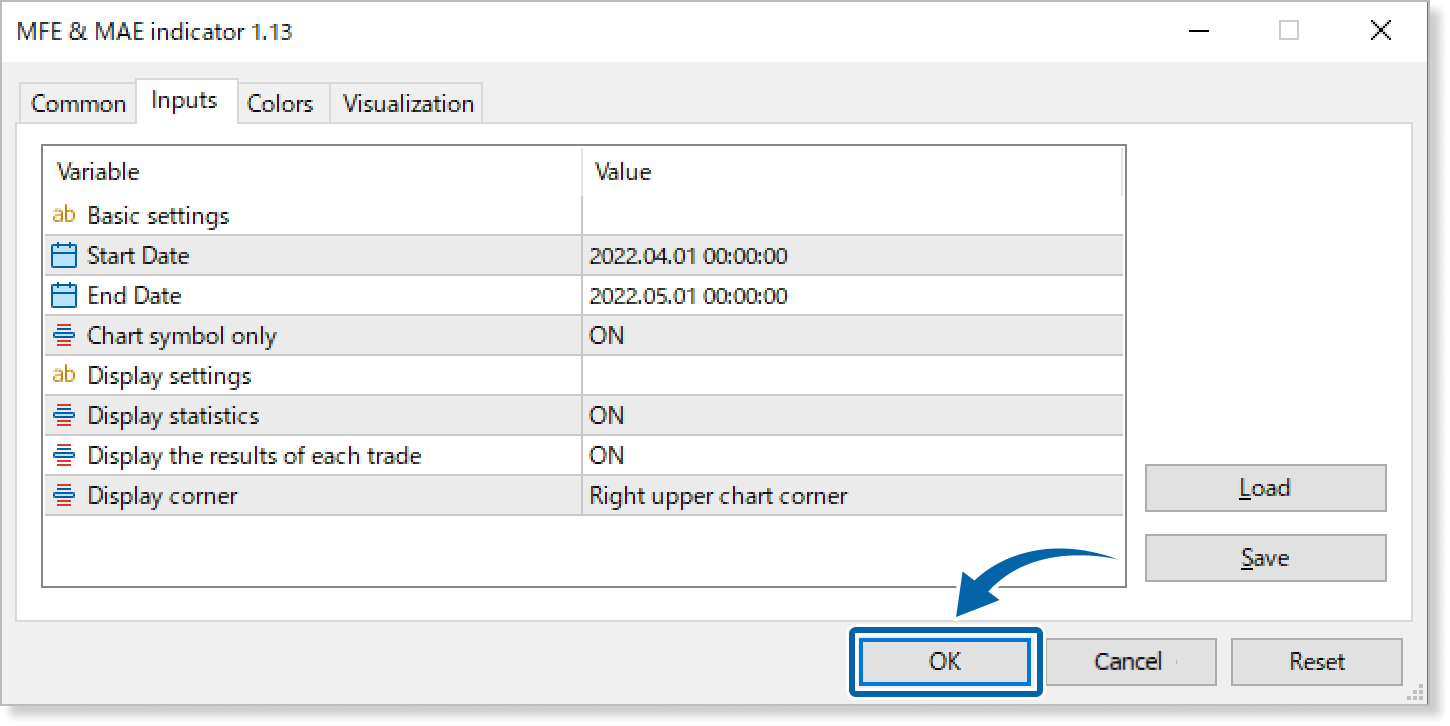Click the 'ab' icon next to Display settings

[x=64, y=375]
